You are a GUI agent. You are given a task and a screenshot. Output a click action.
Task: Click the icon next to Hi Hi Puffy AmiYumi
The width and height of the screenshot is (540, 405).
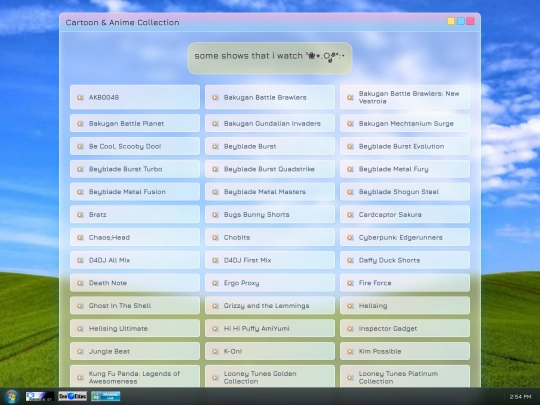tap(215, 329)
